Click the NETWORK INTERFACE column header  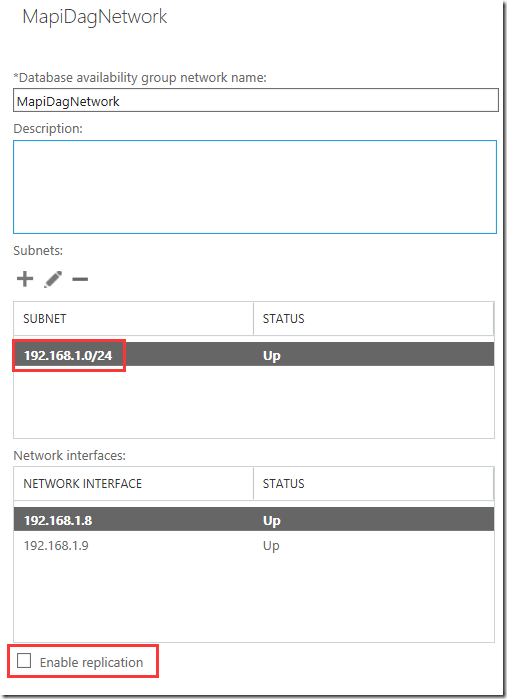point(133,483)
